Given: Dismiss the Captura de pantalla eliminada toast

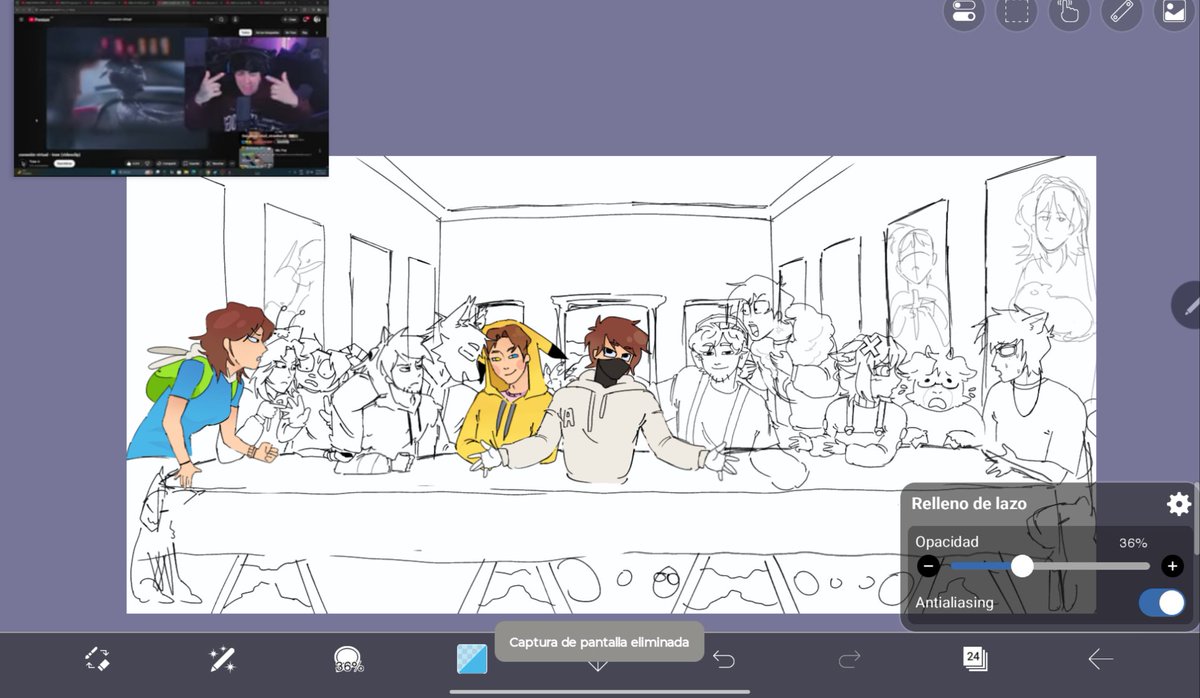Looking at the screenshot, I should [599, 642].
